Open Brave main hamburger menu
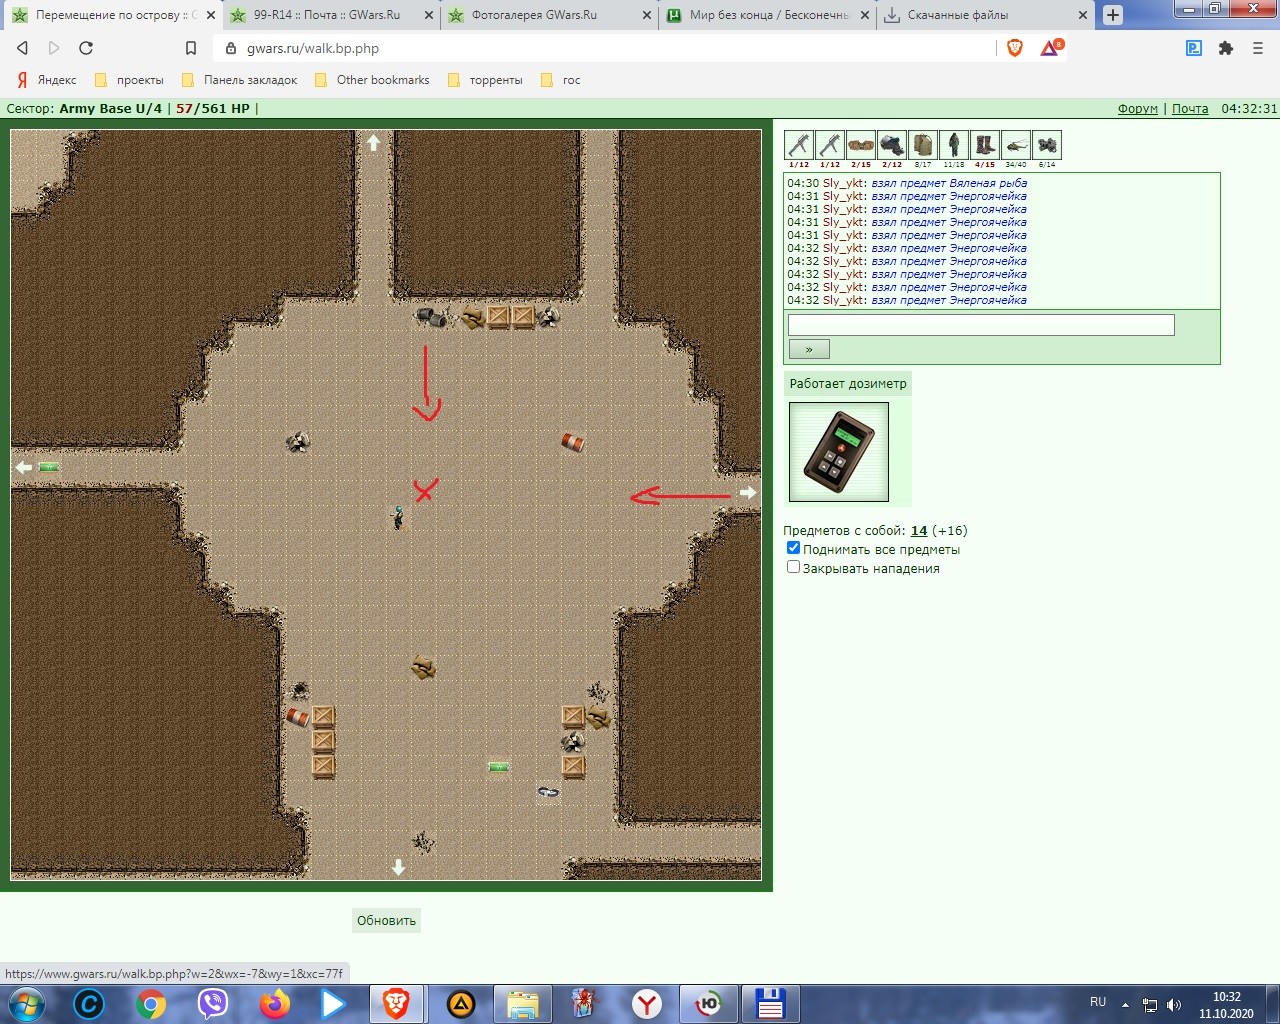This screenshot has height=1024, width=1280. click(x=1258, y=48)
